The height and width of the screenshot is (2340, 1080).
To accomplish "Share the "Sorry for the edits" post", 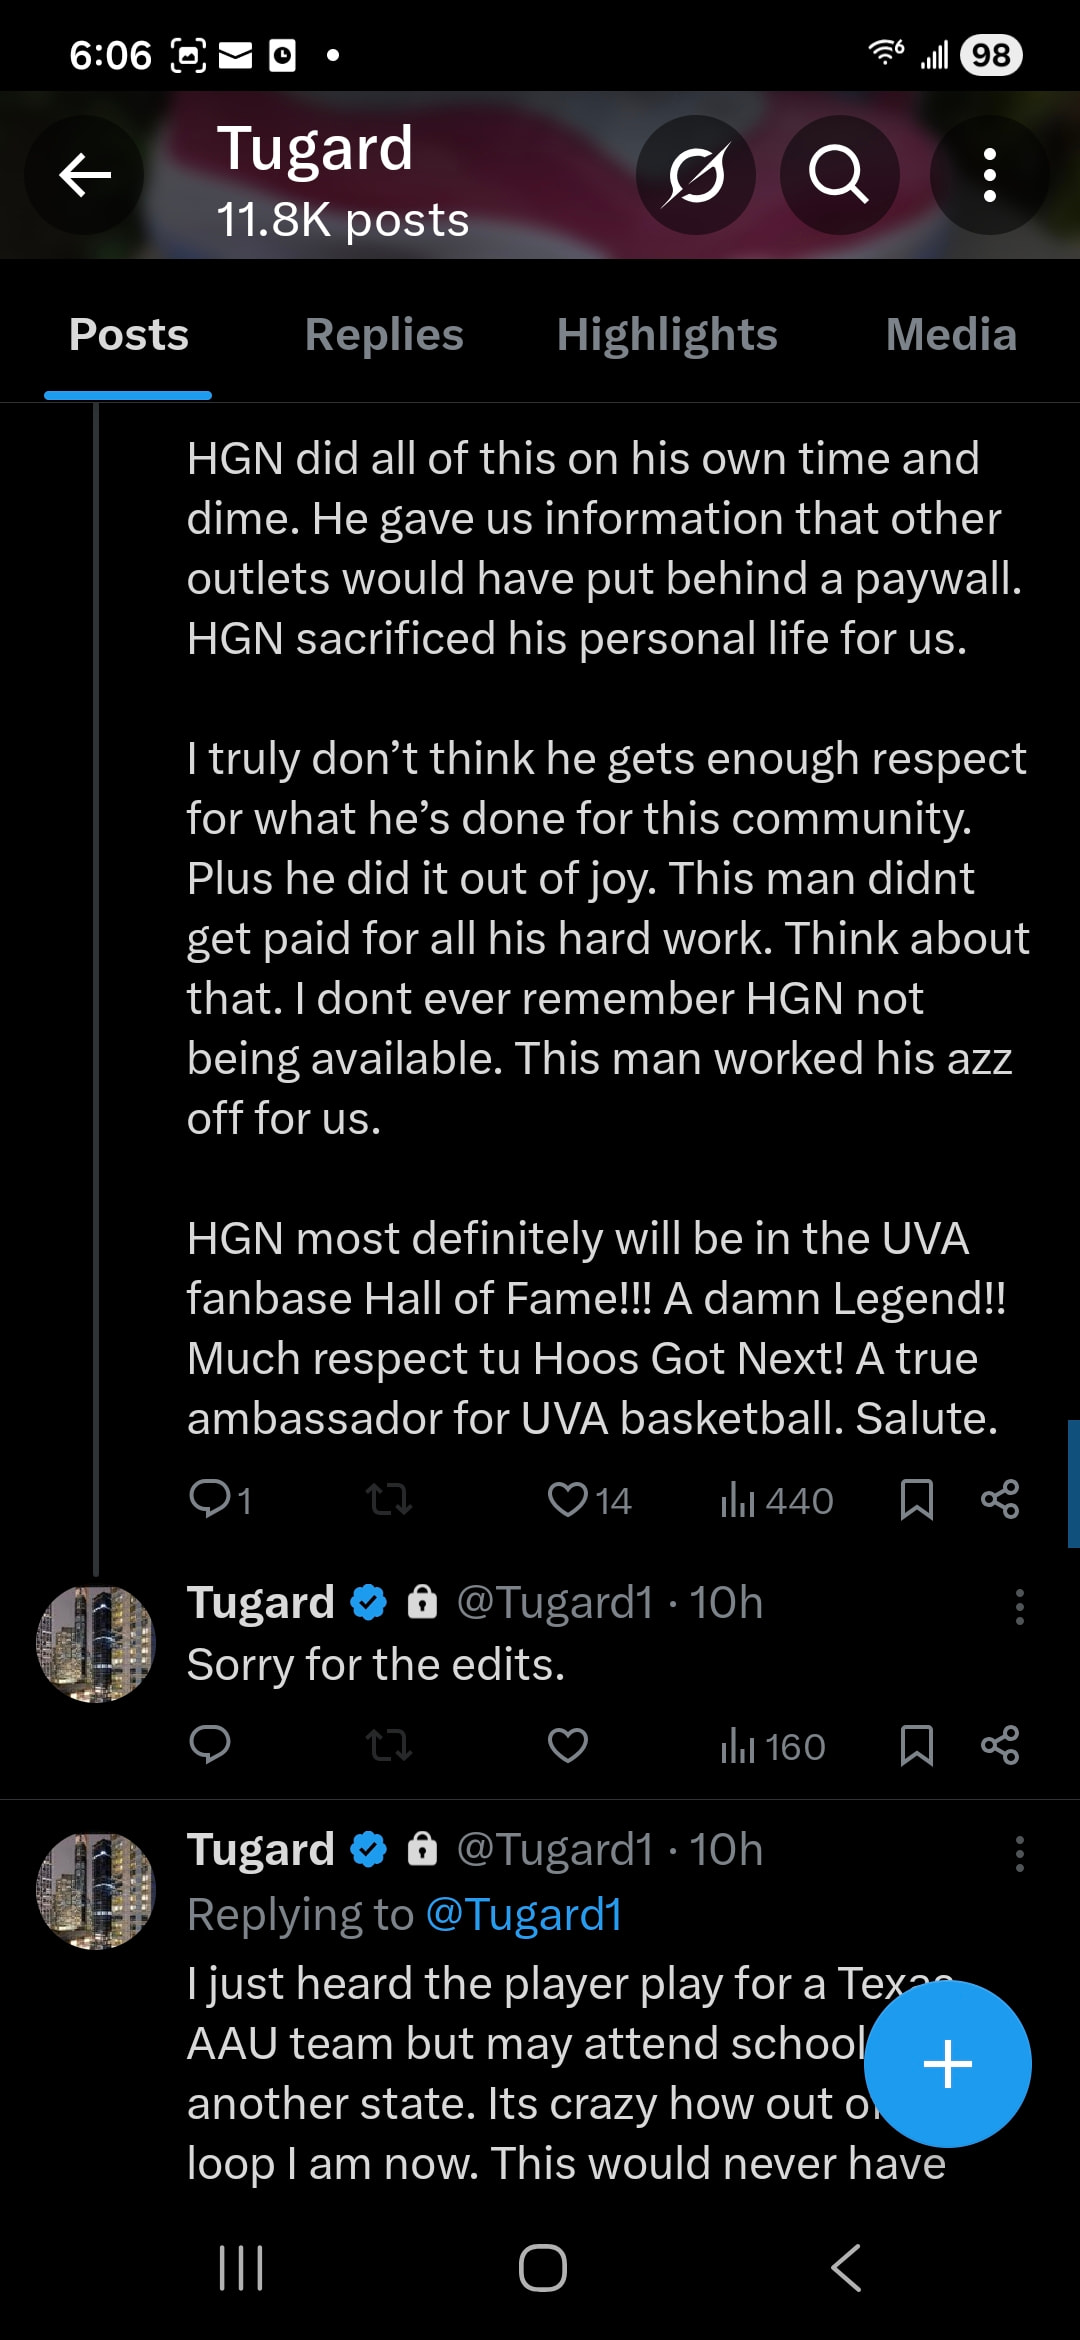I will [1000, 1746].
